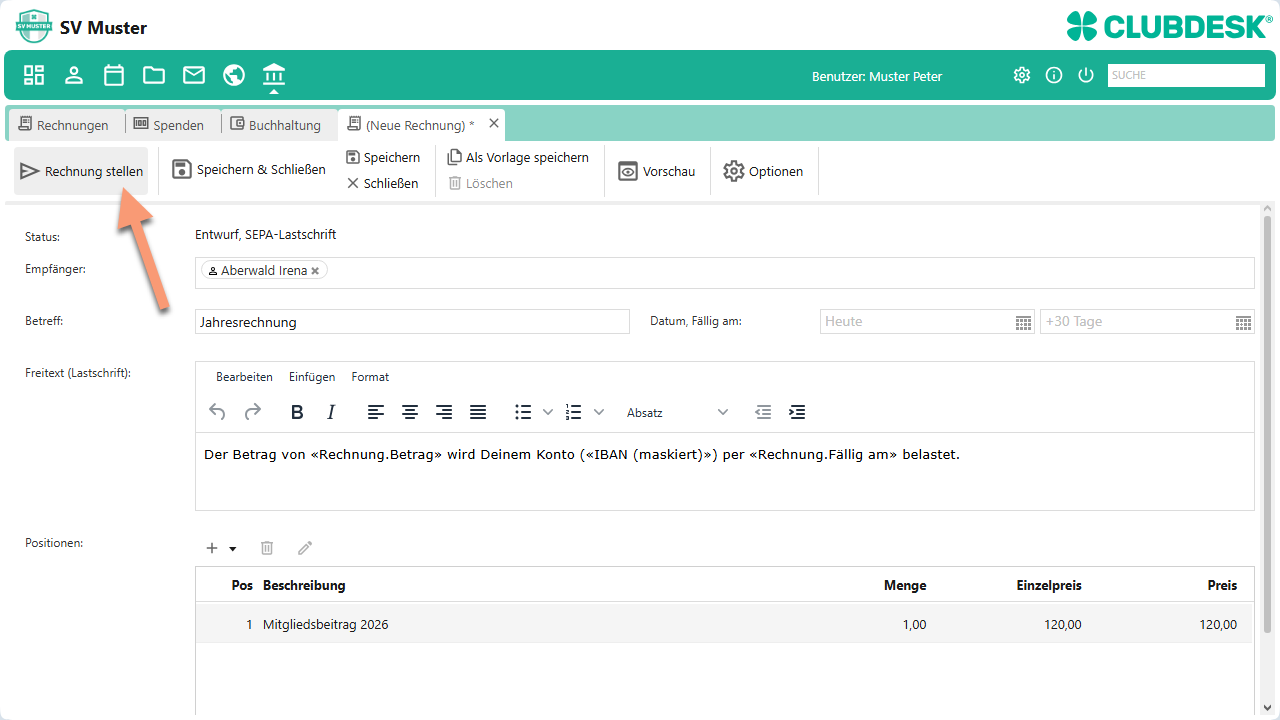
Task: Open the website globe icon
Action: coord(234,75)
